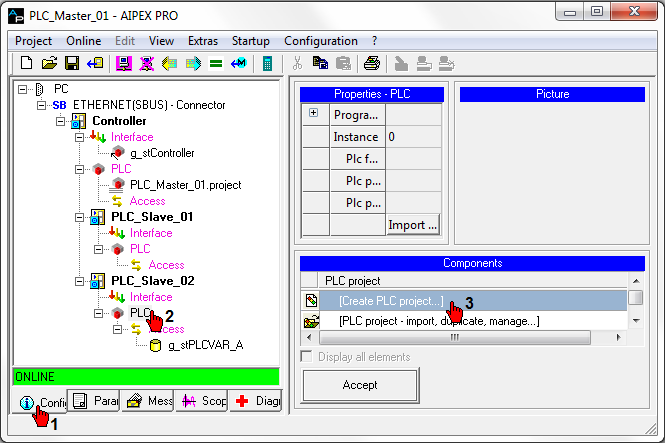Click the second gray user-list toolbar icon

coord(424,64)
